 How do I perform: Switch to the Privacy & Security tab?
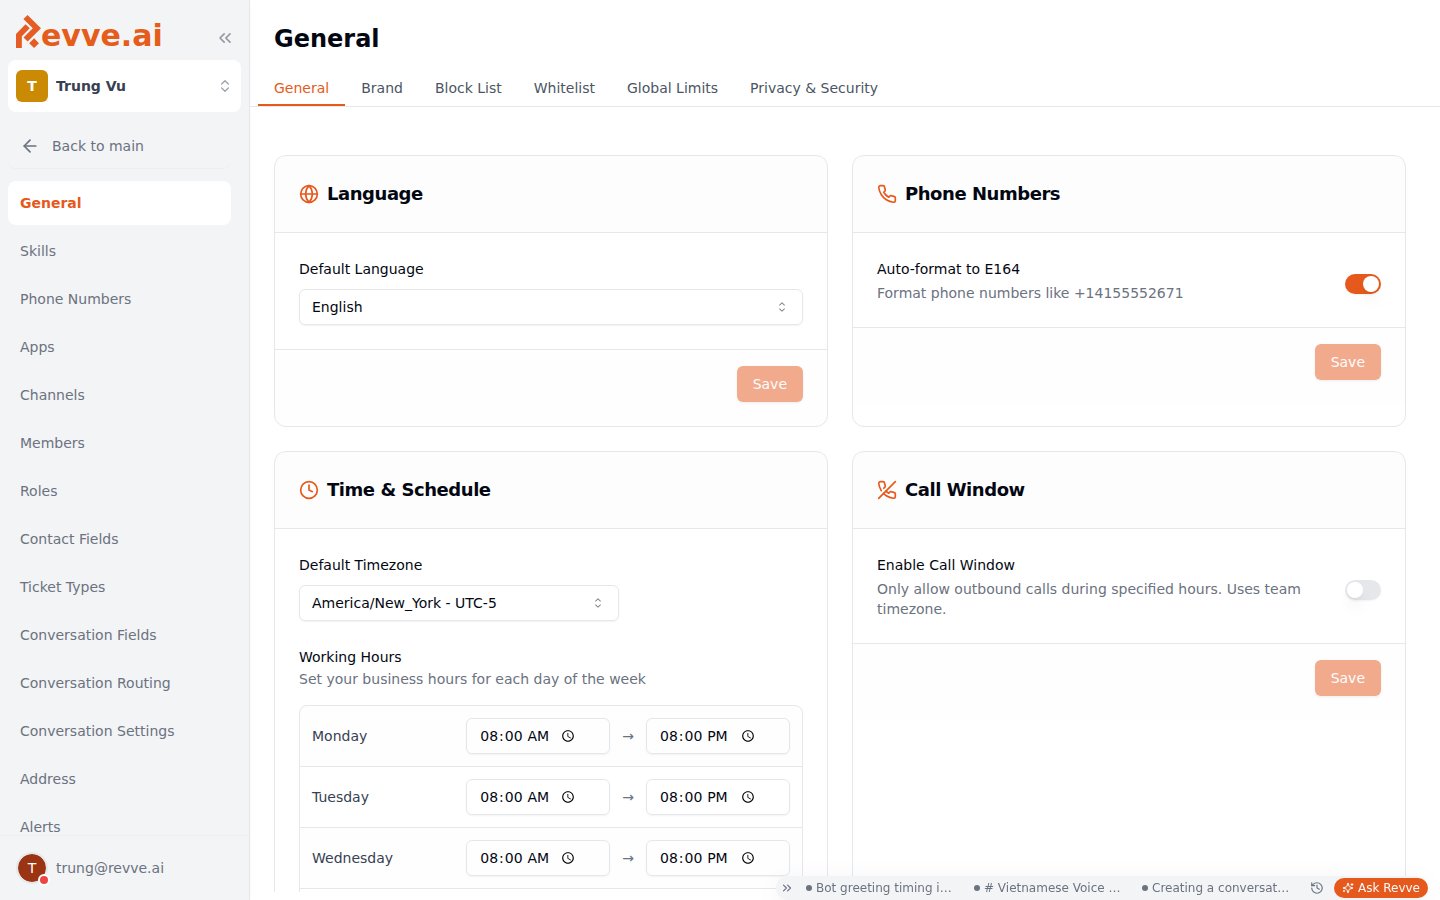[x=814, y=88]
